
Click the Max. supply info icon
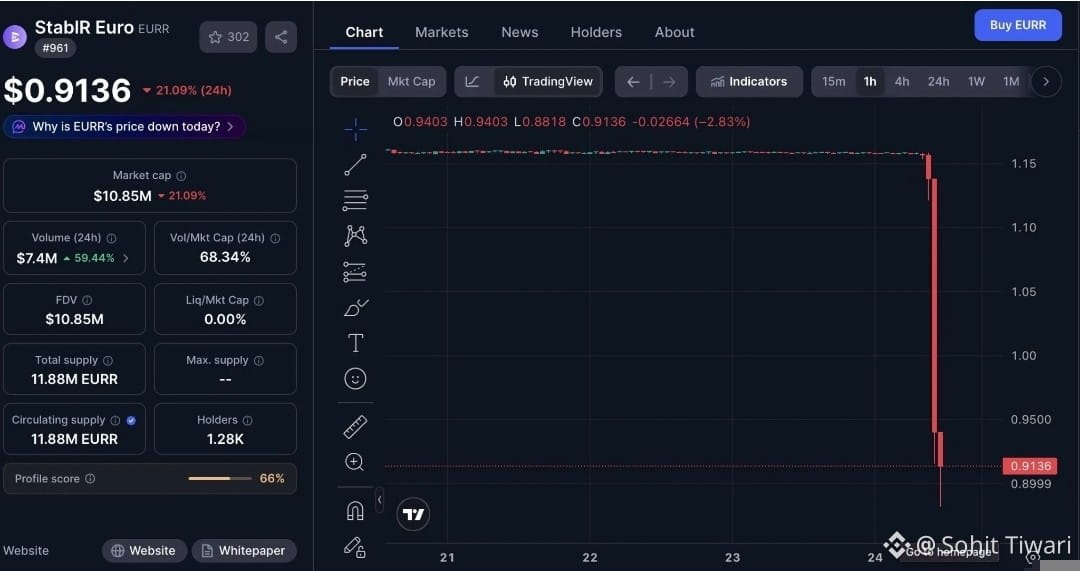[258, 360]
